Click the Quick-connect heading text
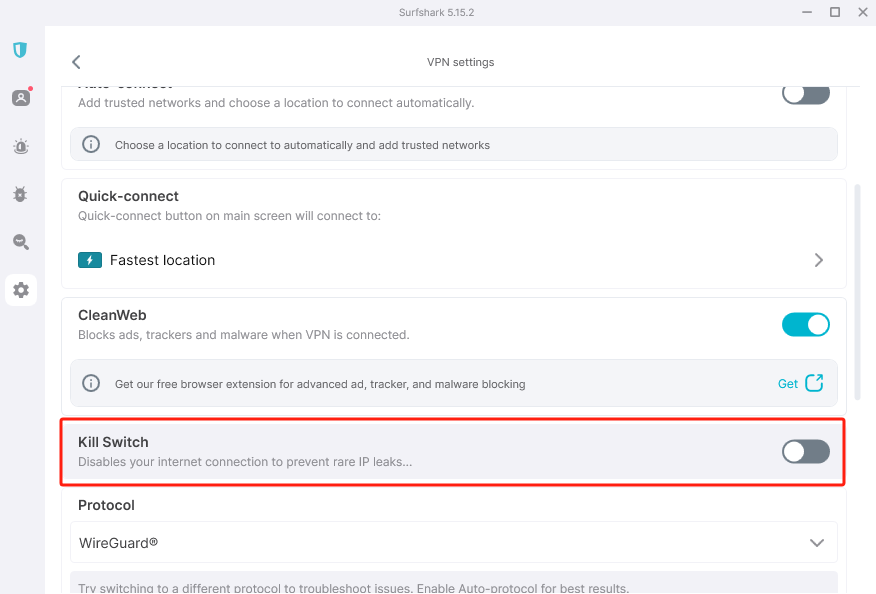Image resolution: width=876 pixels, height=594 pixels. pyautogui.click(x=128, y=196)
